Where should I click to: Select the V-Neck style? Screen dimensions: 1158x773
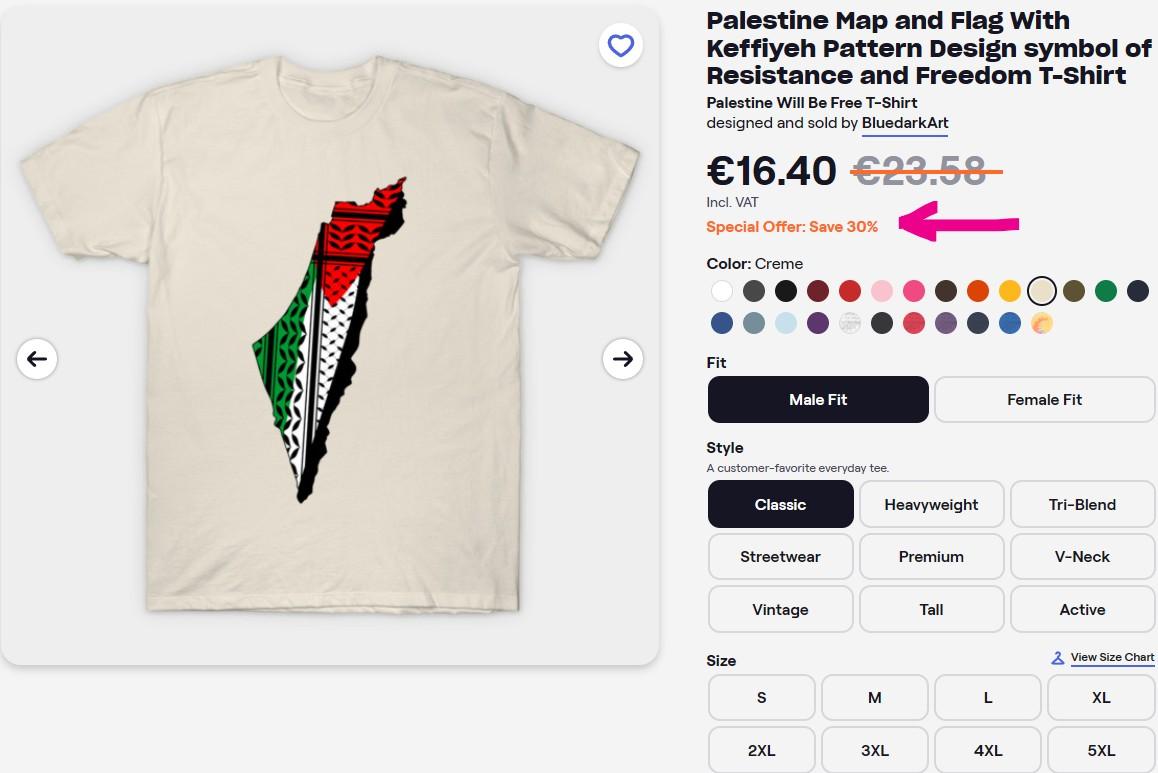1082,556
